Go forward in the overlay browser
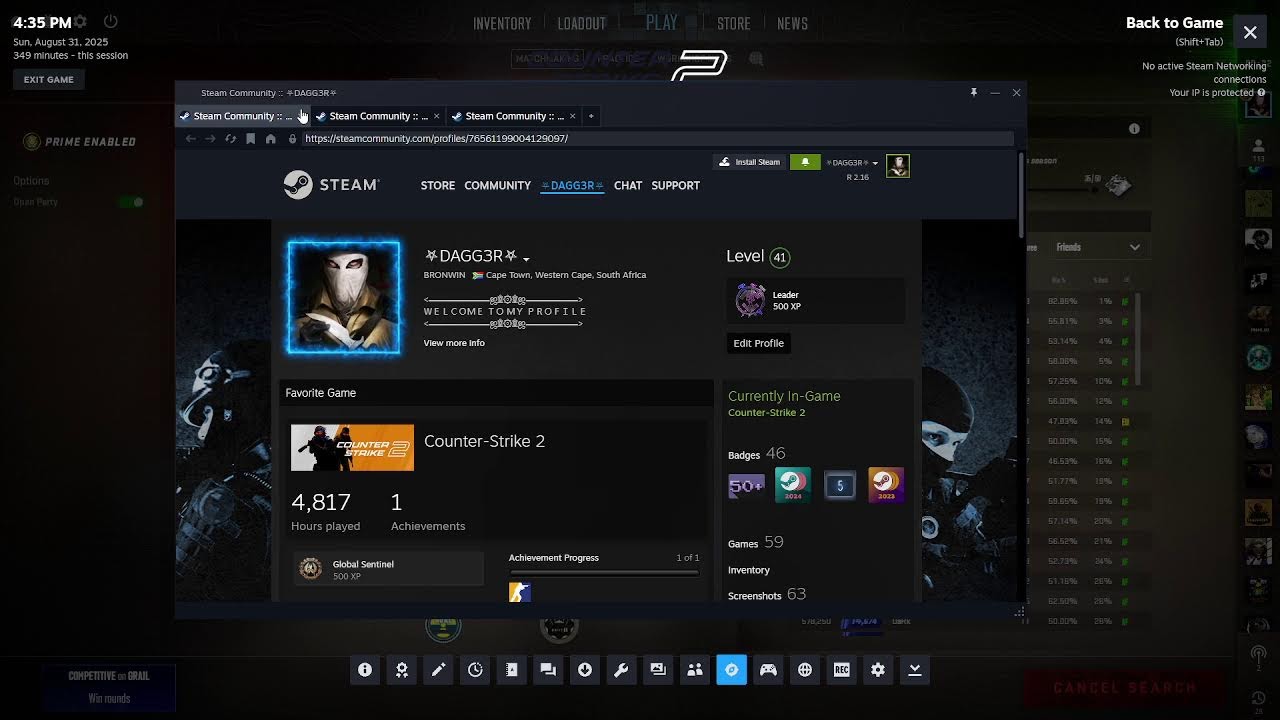Viewport: 1280px width, 720px height. (x=210, y=139)
